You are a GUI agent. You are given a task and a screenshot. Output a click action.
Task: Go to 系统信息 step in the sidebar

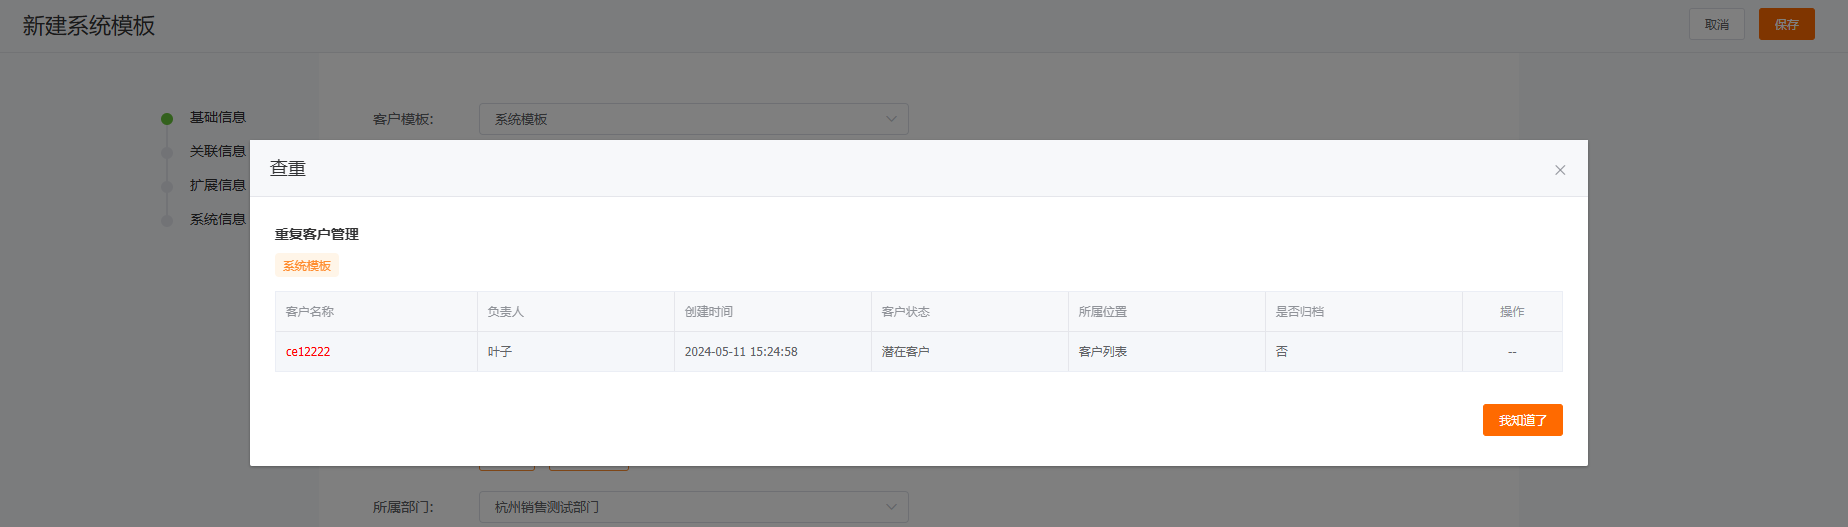click(218, 219)
